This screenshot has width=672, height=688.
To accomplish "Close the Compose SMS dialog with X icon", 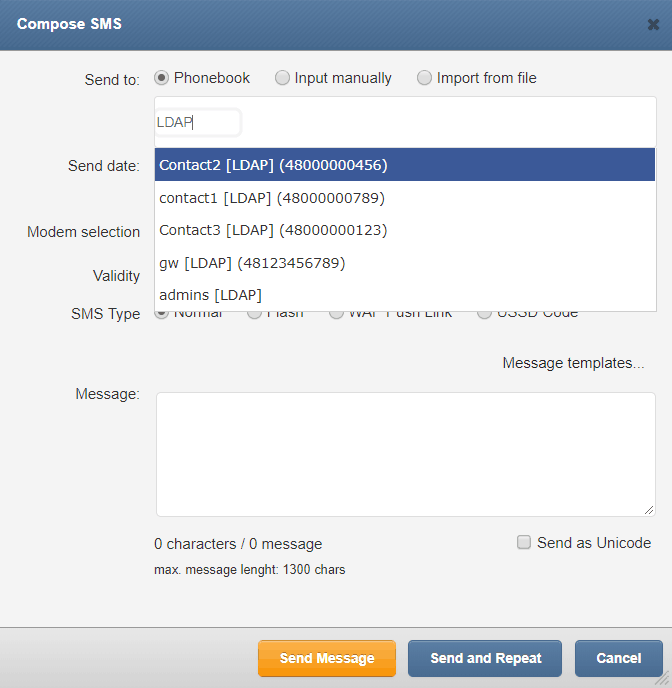I will pyautogui.click(x=653, y=25).
